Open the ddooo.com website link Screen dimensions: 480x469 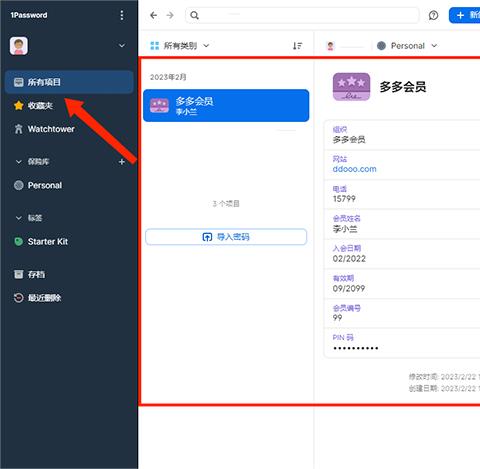354,169
